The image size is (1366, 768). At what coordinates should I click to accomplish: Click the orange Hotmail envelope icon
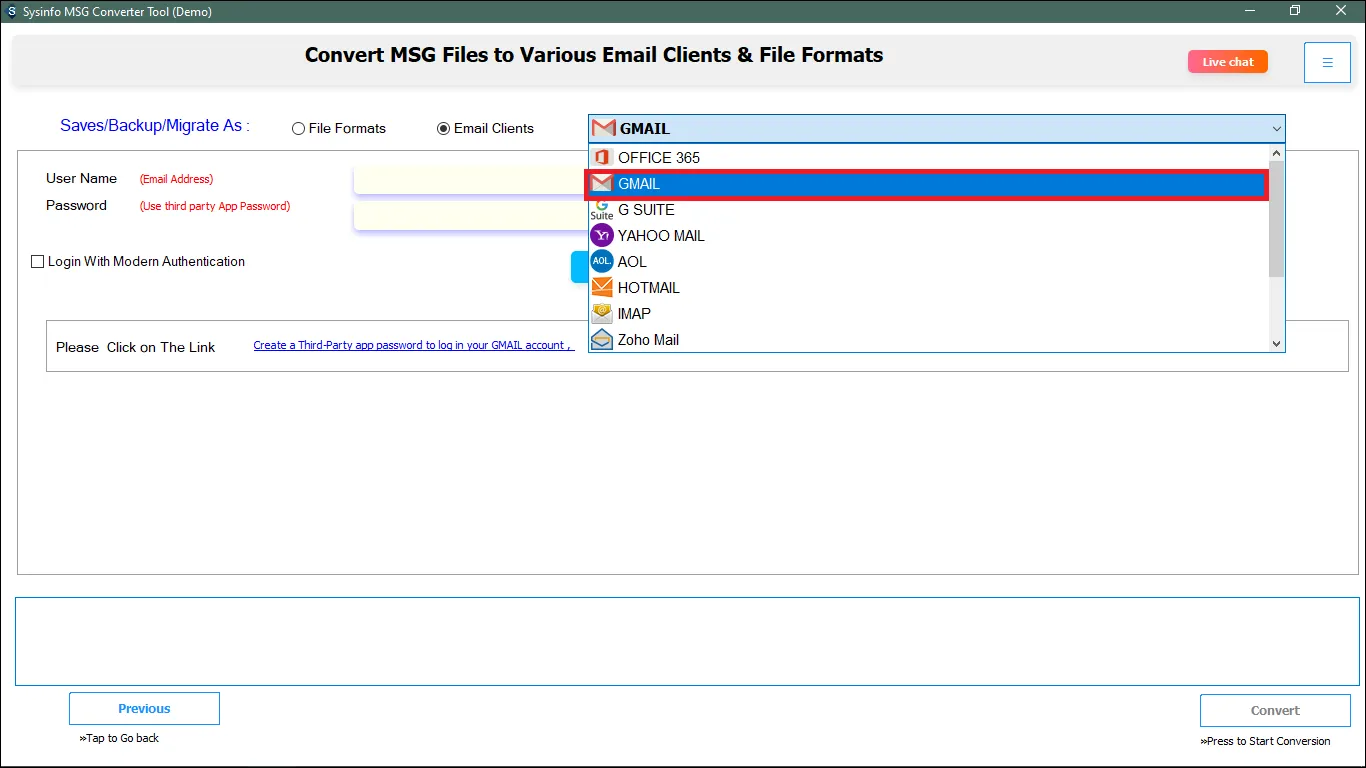[601, 288]
